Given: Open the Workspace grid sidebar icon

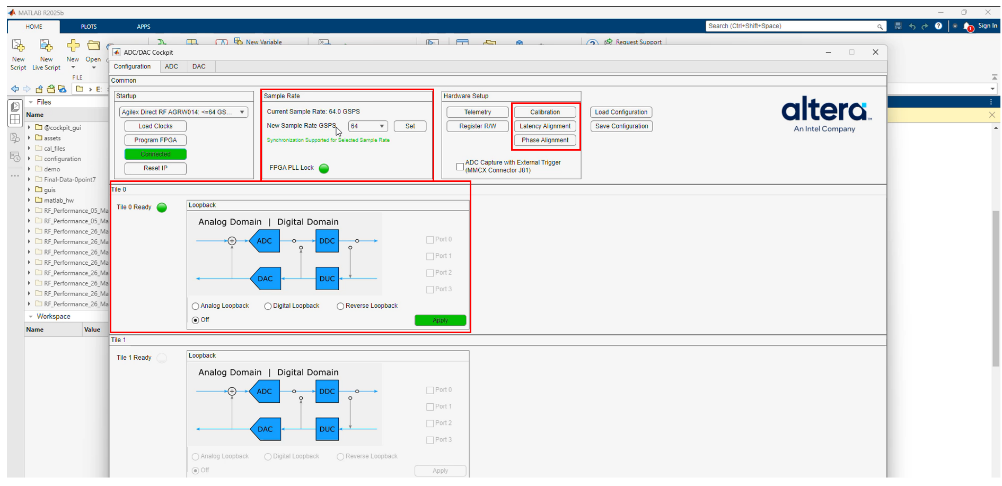Looking at the screenshot, I should pos(16,119).
